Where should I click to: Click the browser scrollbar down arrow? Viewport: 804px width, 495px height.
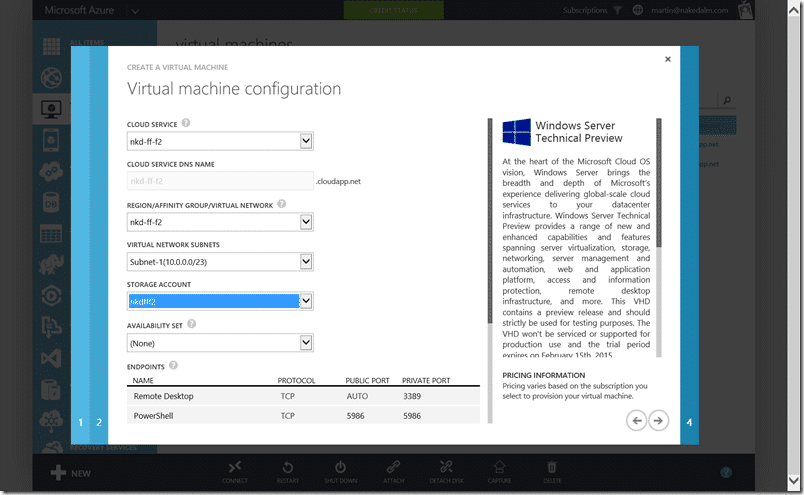[794, 482]
